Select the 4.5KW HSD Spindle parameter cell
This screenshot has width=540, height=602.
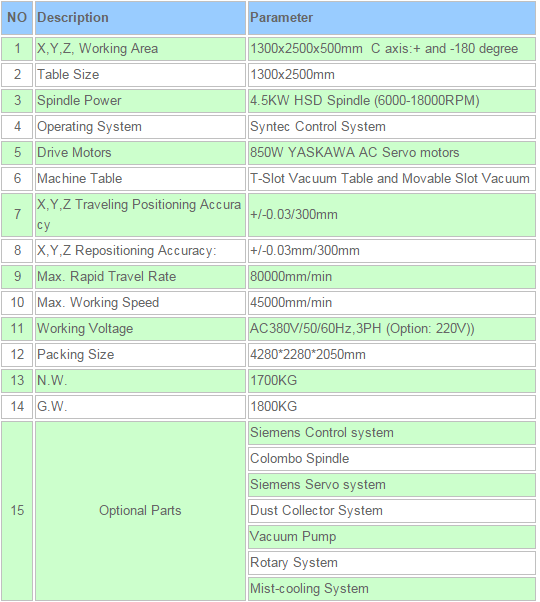point(391,101)
